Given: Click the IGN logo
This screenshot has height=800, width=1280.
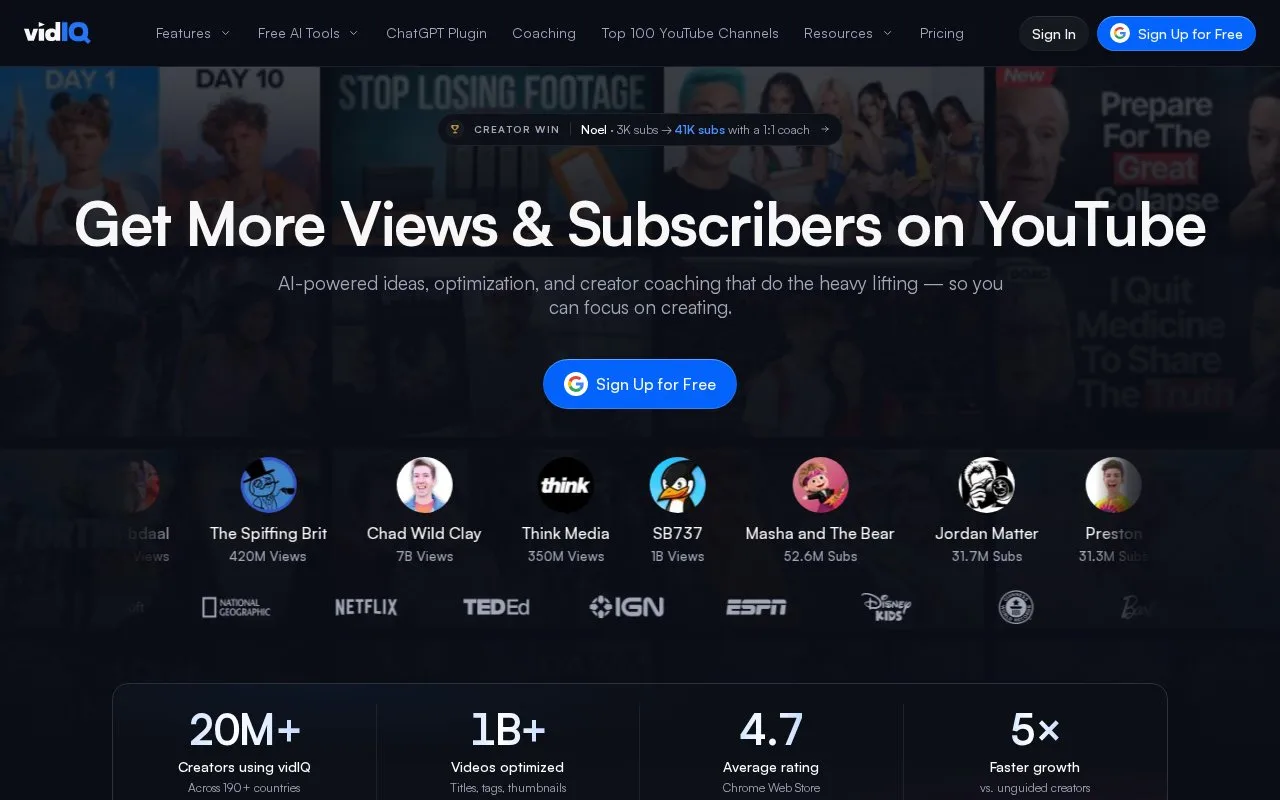Looking at the screenshot, I should click(626, 607).
